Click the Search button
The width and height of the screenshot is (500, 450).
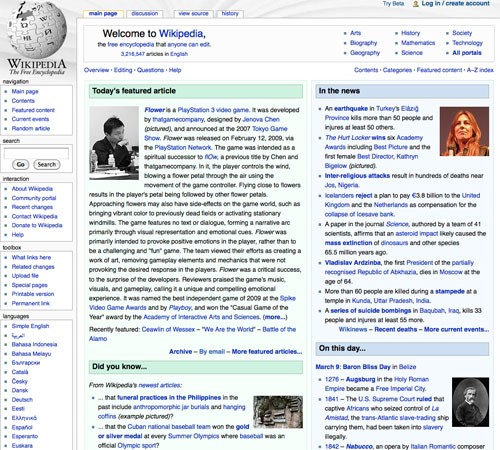click(47, 165)
